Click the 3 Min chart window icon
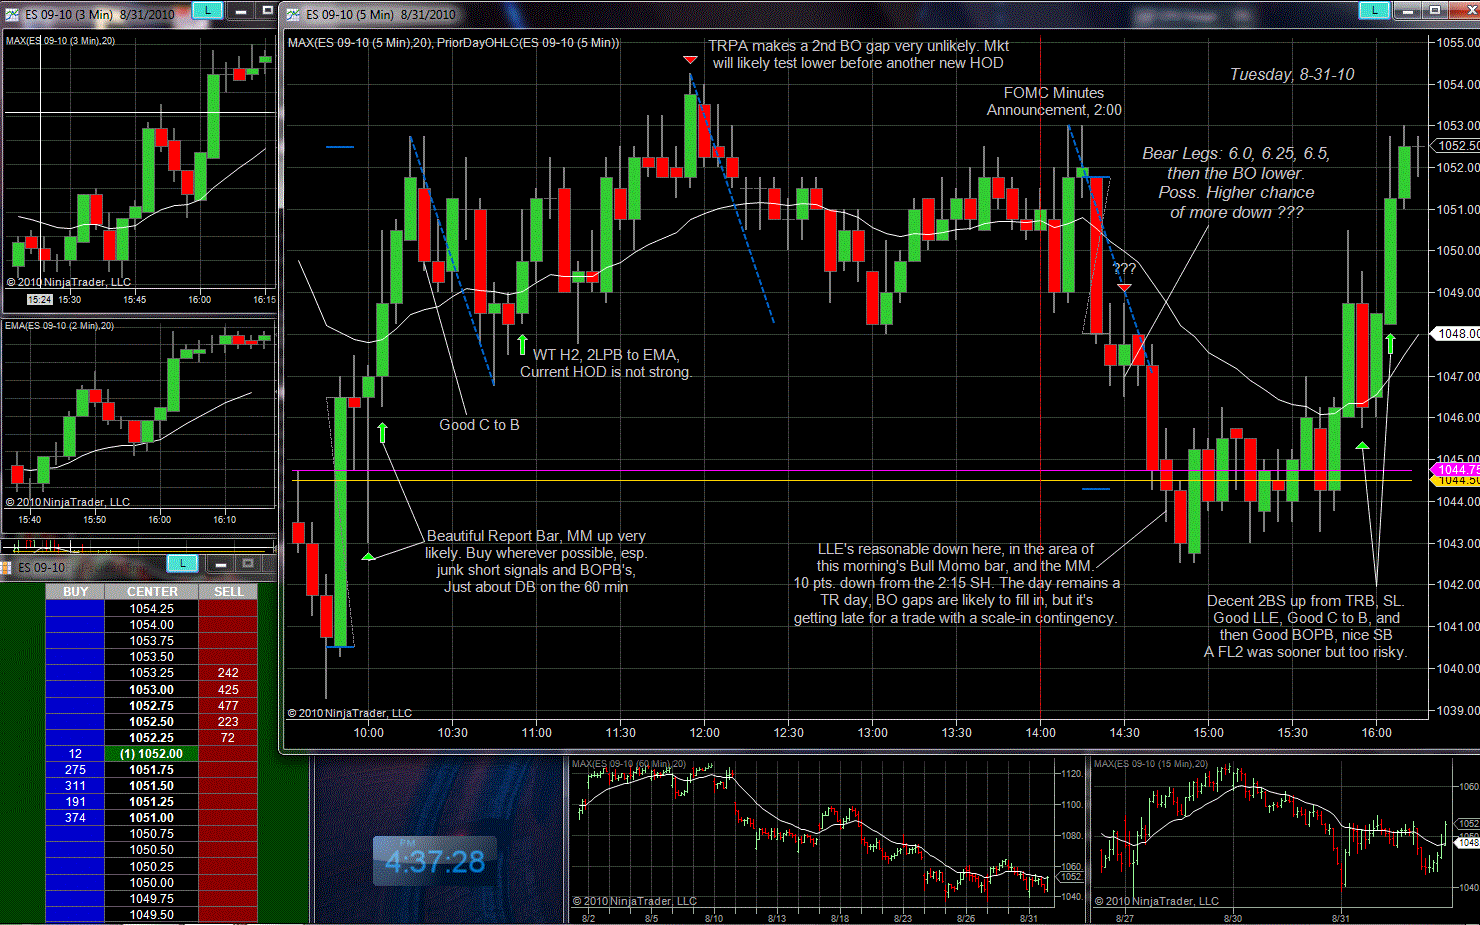 point(12,14)
